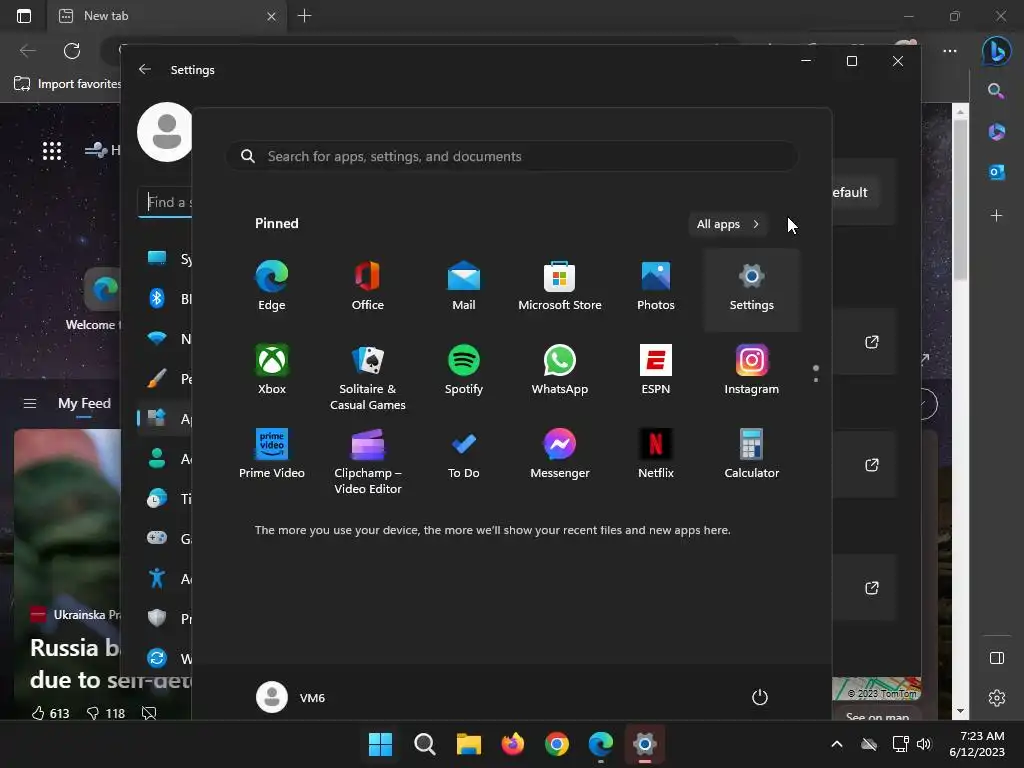Show hidden system tray icons
The width and height of the screenshot is (1024, 768).
(x=837, y=744)
